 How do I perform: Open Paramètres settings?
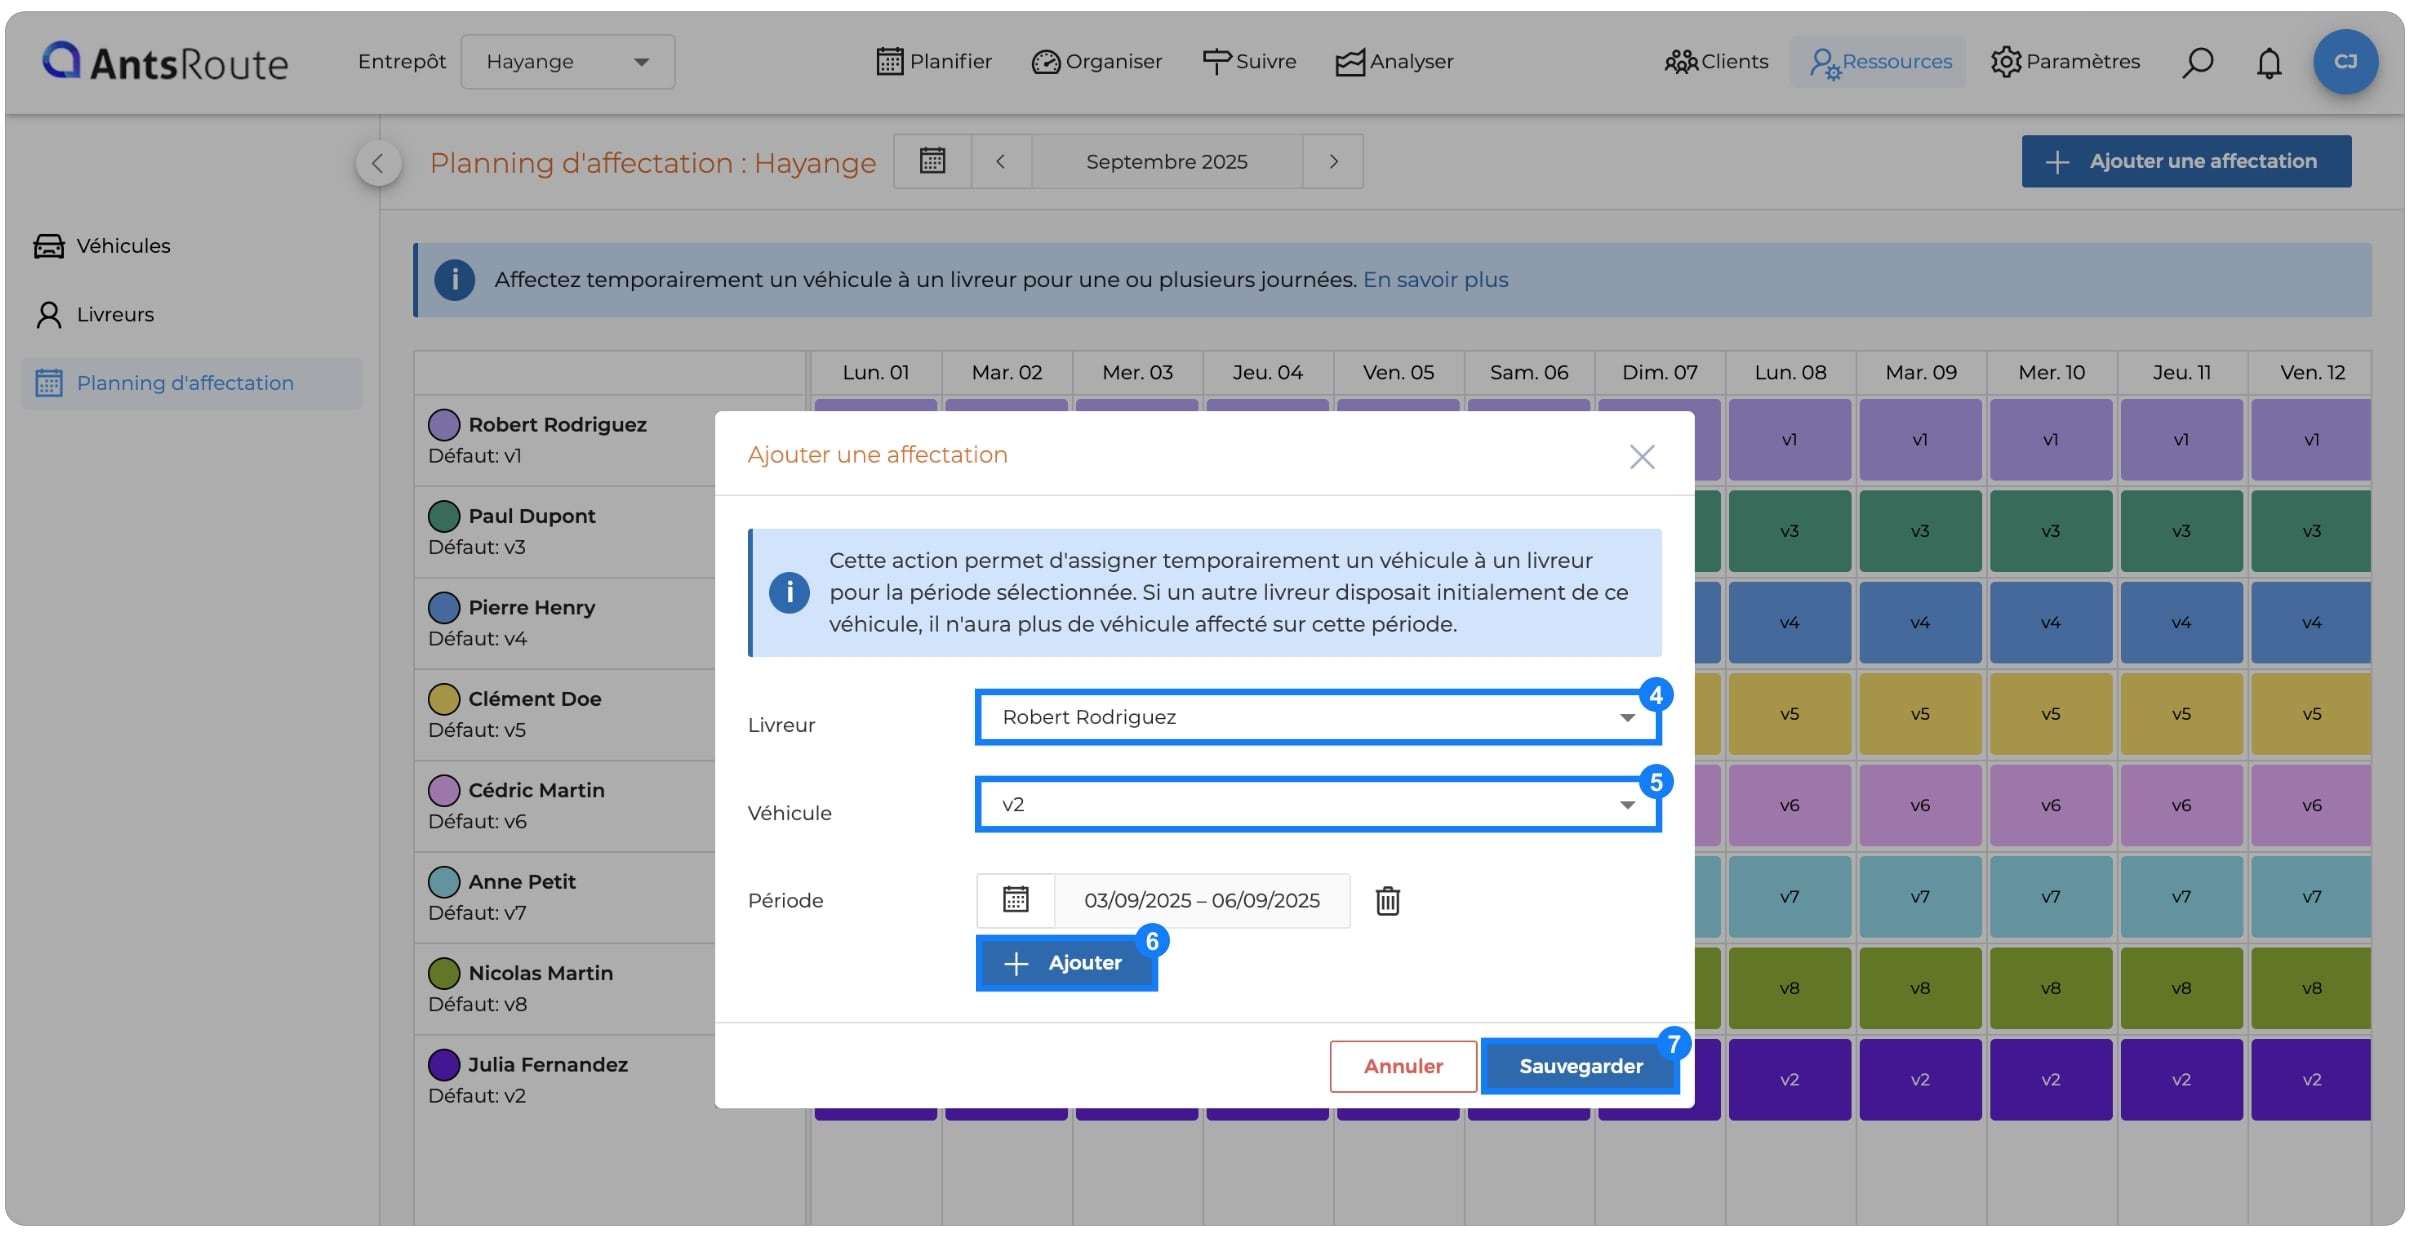(x=2065, y=62)
